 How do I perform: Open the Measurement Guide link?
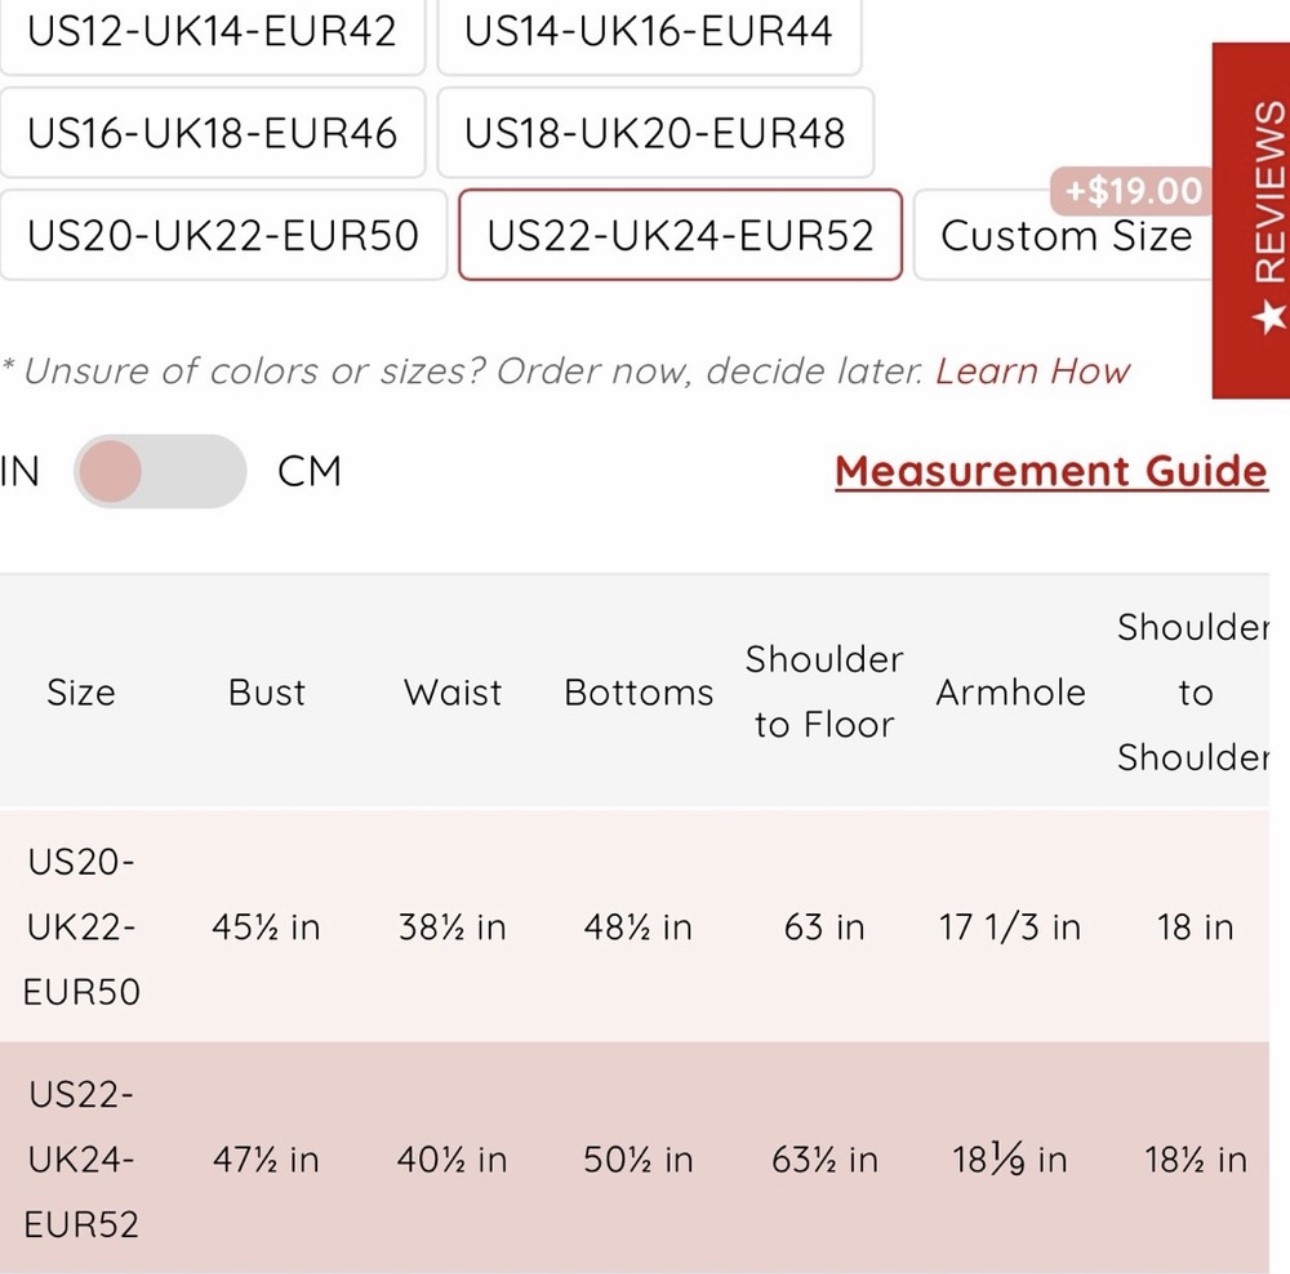pyautogui.click(x=1051, y=471)
